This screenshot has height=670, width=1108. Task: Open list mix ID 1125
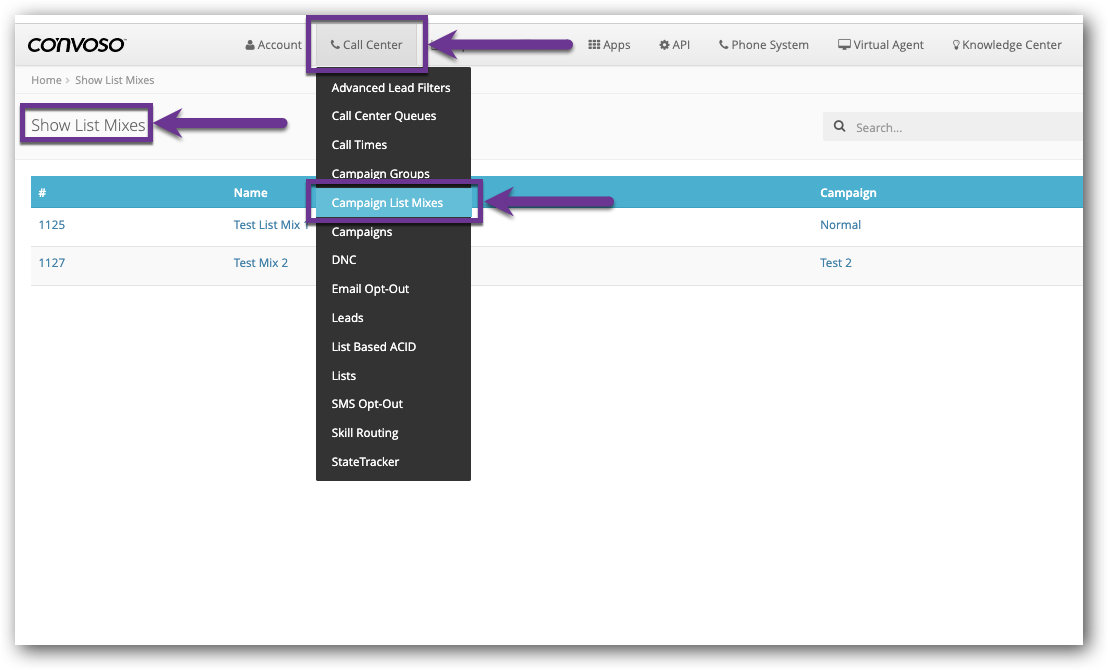[x=52, y=225]
